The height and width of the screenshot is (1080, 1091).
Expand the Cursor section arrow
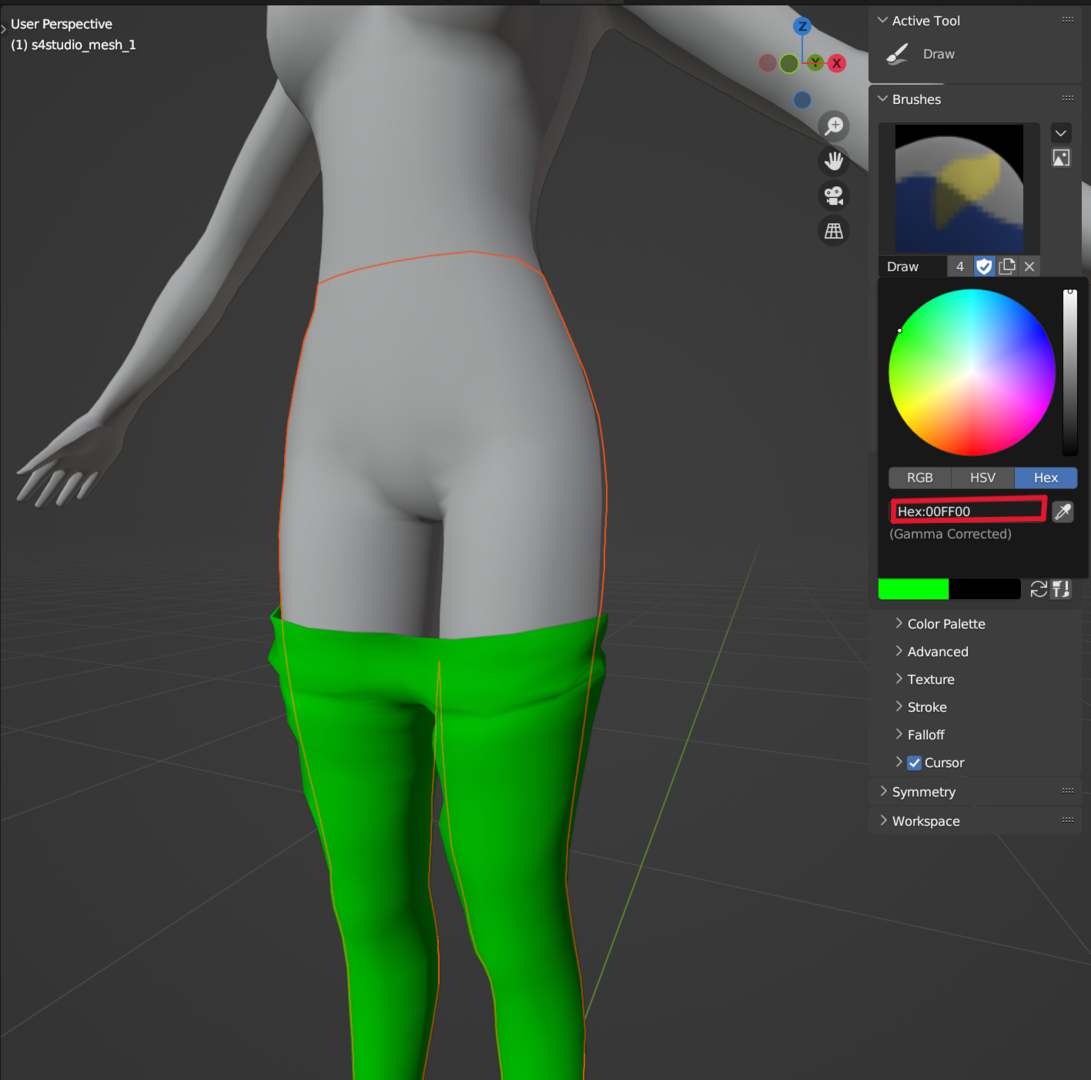click(899, 762)
